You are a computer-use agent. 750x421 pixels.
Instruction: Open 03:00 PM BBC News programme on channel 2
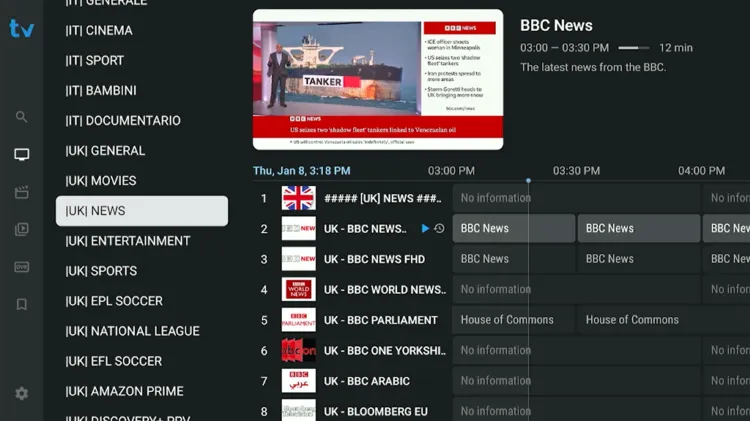pos(514,229)
